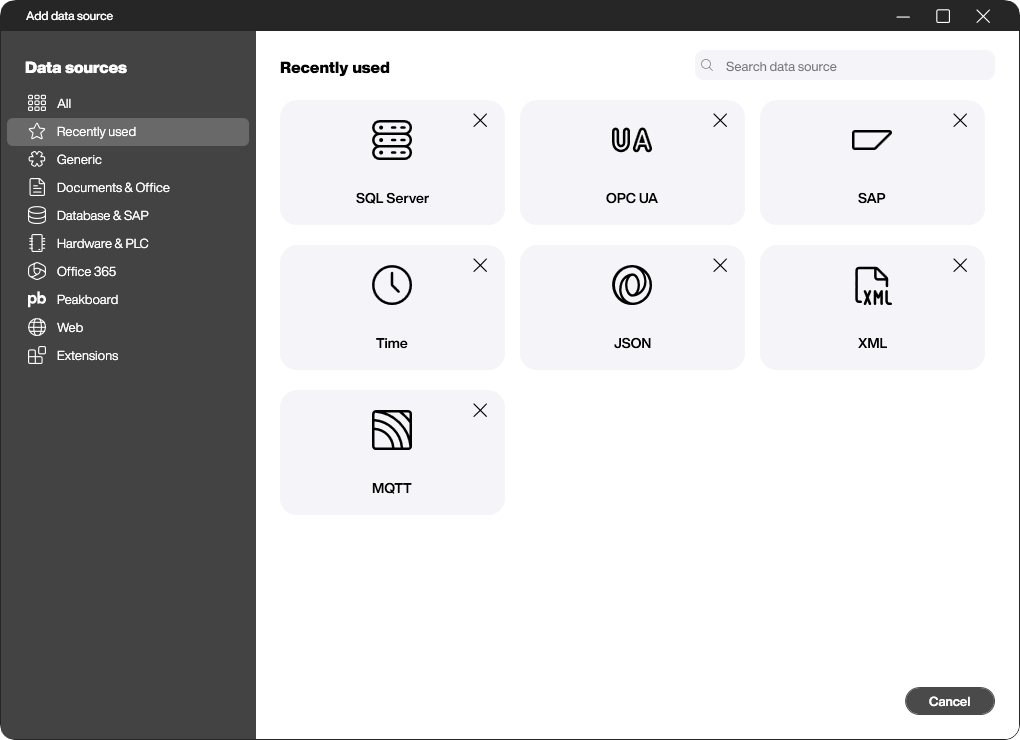The height and width of the screenshot is (740, 1020).
Task: Remove MQTT from recently used
Action: click(480, 410)
